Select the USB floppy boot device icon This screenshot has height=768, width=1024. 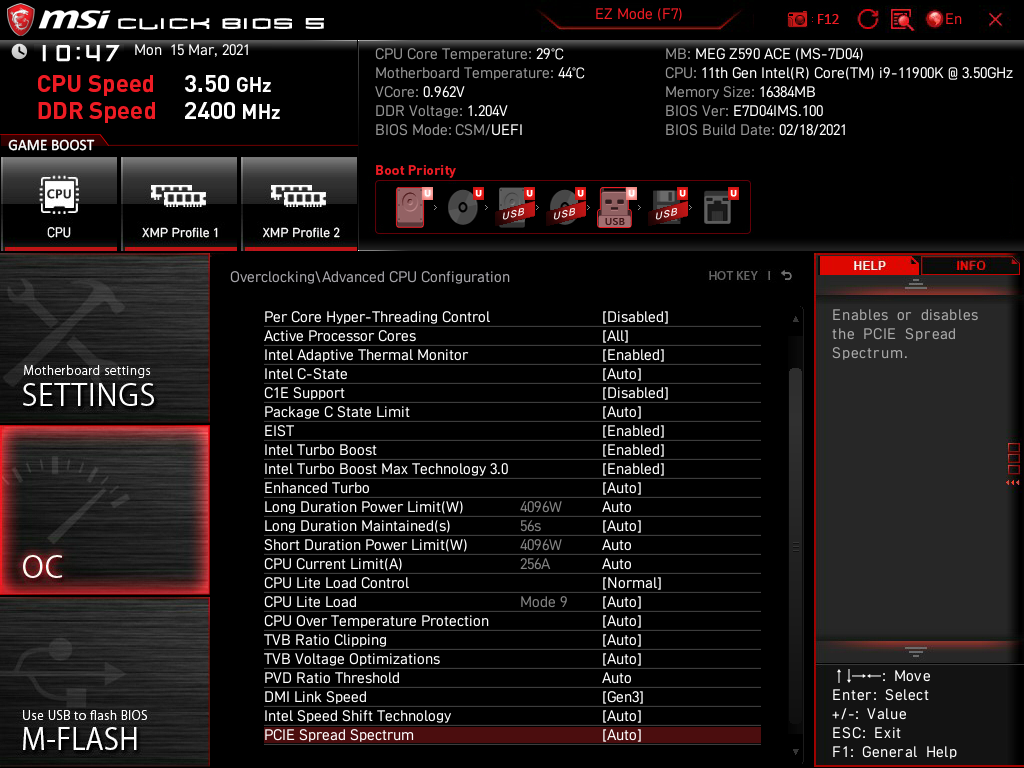[x=667, y=207]
